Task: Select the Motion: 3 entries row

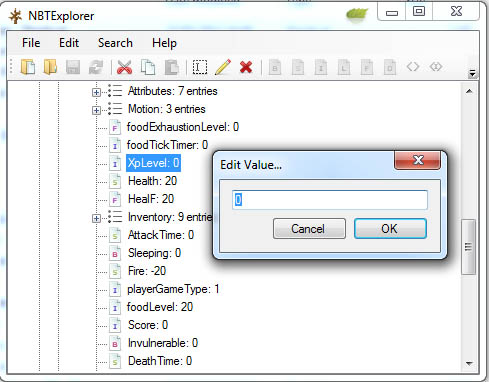Action: click(x=166, y=109)
